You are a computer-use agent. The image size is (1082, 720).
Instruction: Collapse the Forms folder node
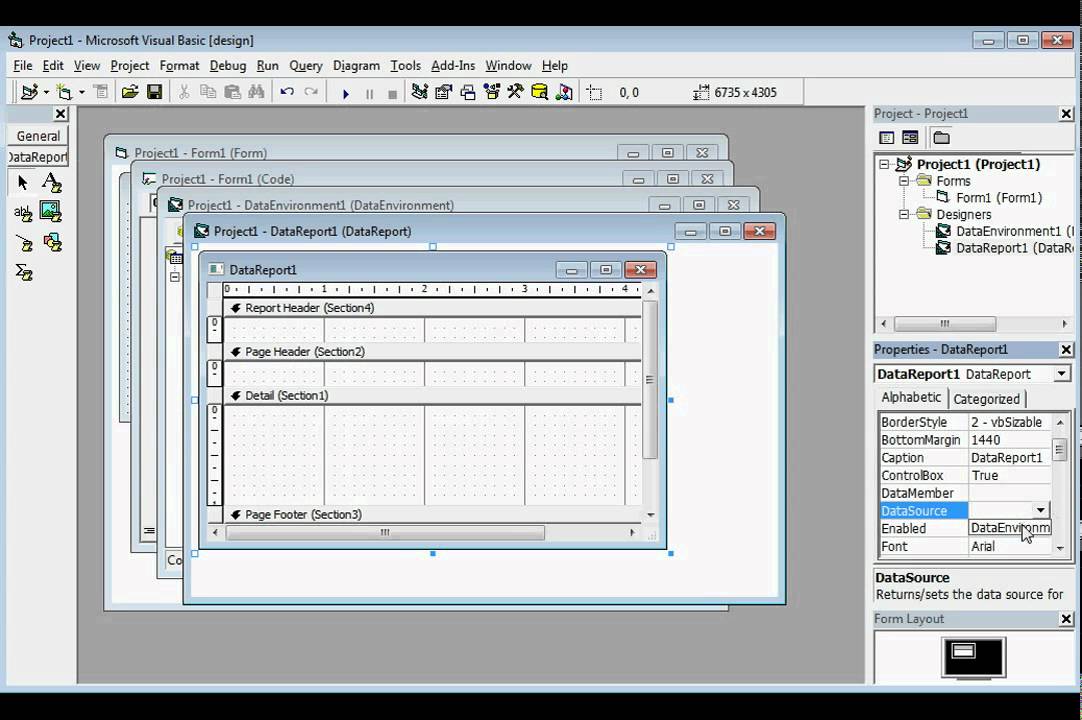903,181
